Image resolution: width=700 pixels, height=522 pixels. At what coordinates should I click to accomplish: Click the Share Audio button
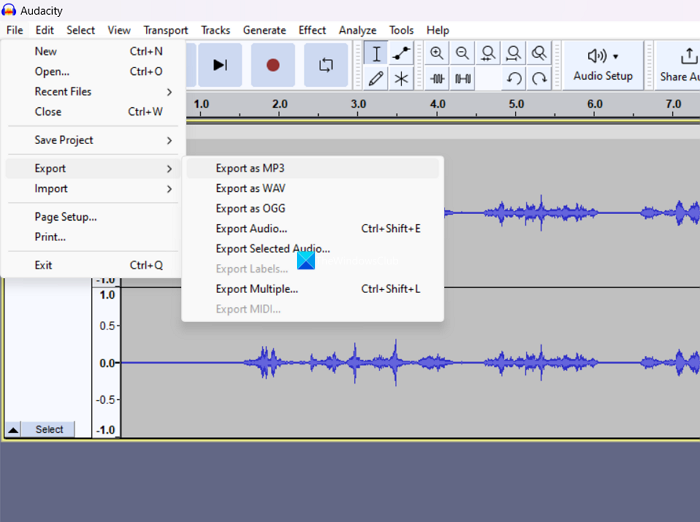click(x=680, y=65)
